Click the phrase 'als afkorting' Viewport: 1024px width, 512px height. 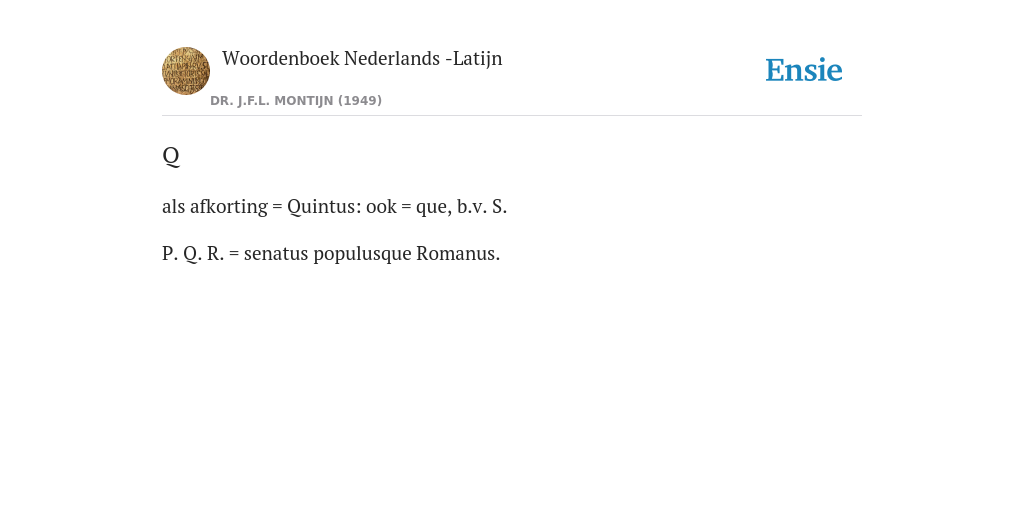pyautogui.click(x=215, y=206)
